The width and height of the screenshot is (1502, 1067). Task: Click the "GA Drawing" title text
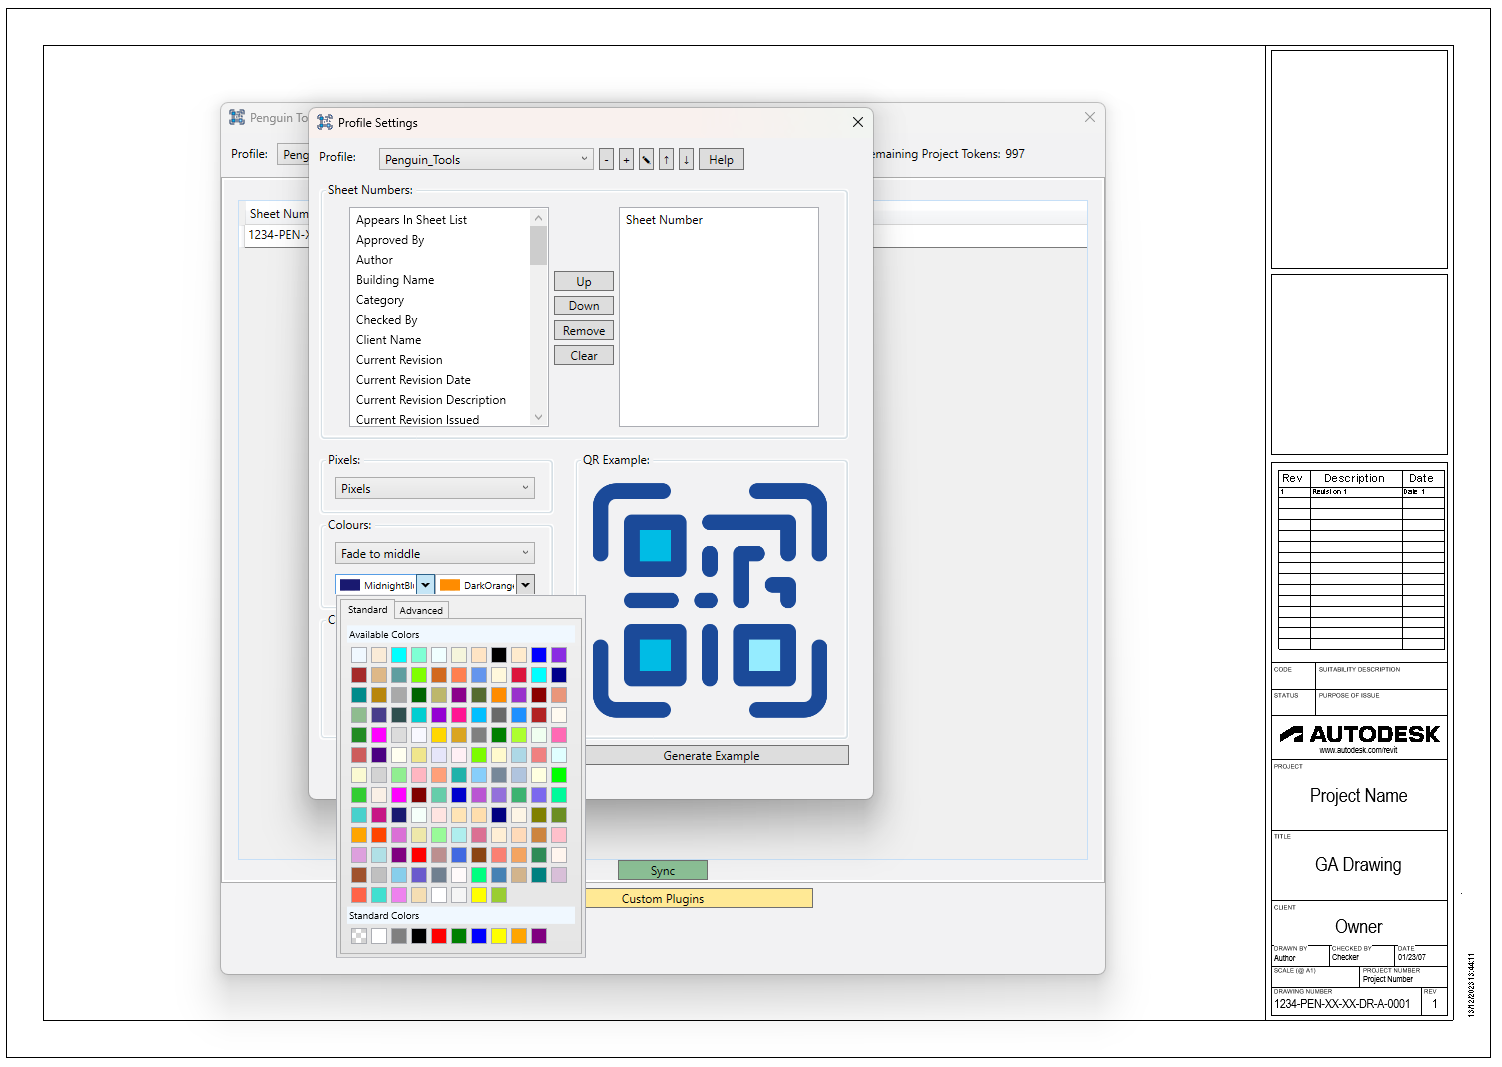point(1358,865)
